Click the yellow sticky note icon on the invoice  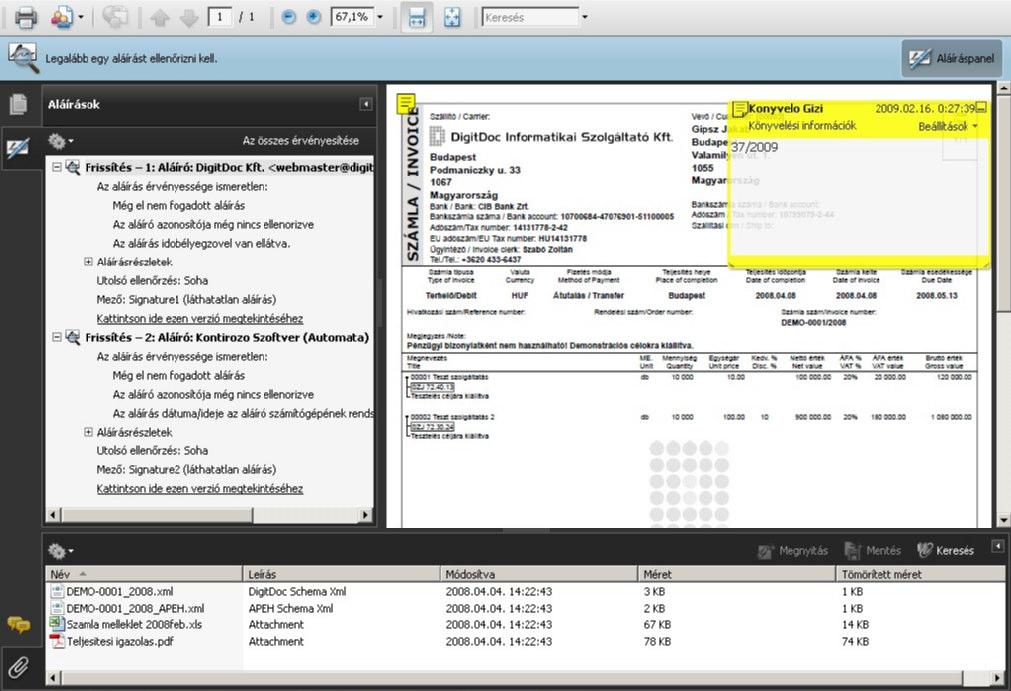click(406, 102)
